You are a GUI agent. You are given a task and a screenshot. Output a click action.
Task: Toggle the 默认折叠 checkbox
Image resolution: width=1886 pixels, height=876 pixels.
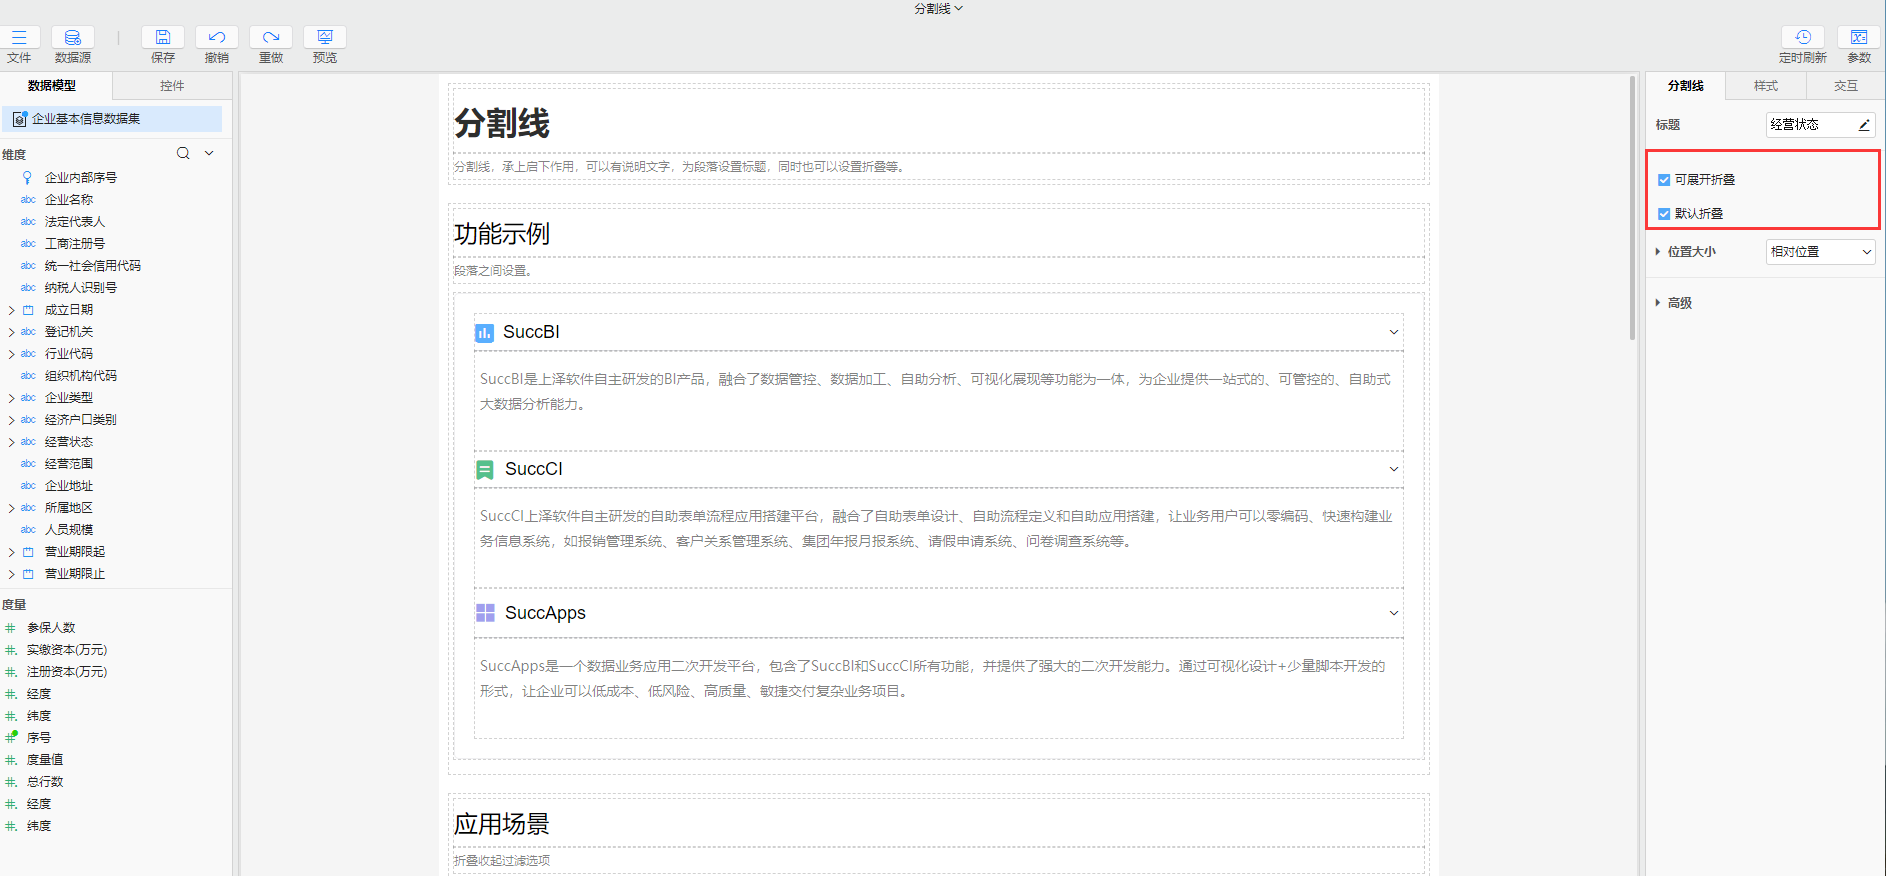[1664, 214]
